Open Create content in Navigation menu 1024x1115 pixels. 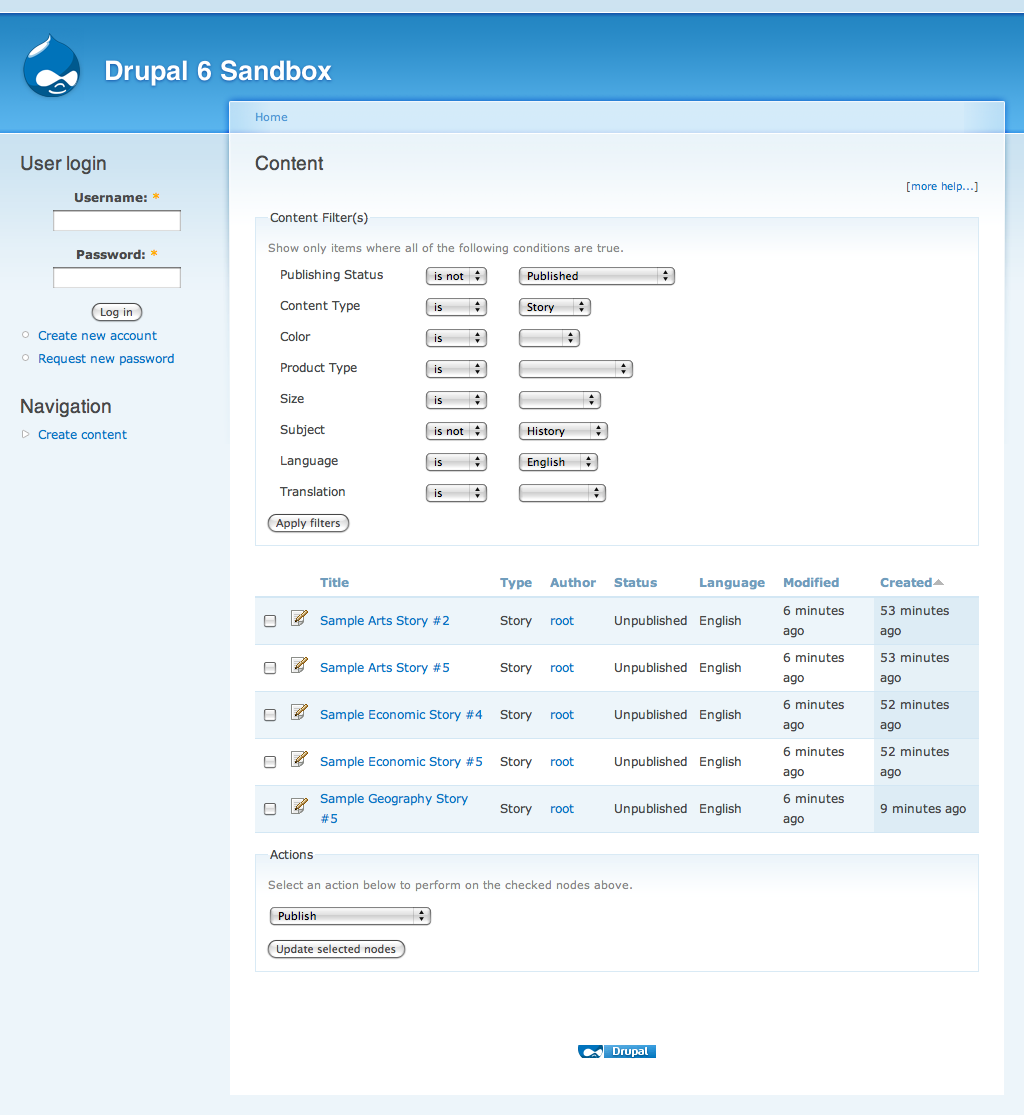point(82,435)
